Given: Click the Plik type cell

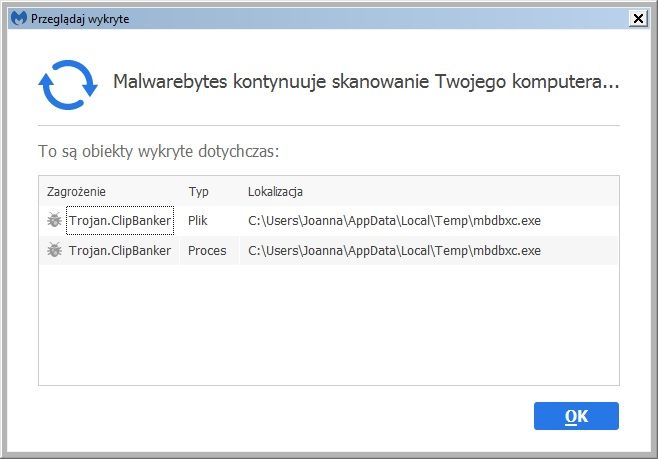Looking at the screenshot, I should [x=198, y=220].
